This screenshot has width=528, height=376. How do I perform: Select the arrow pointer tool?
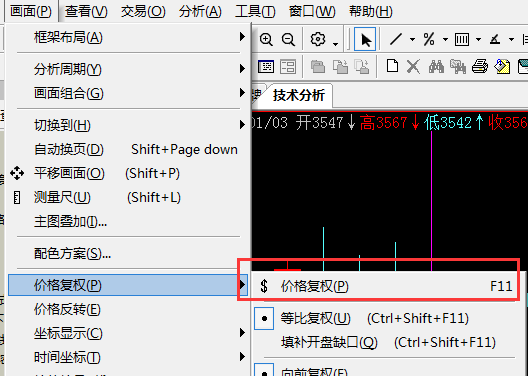coord(365,39)
